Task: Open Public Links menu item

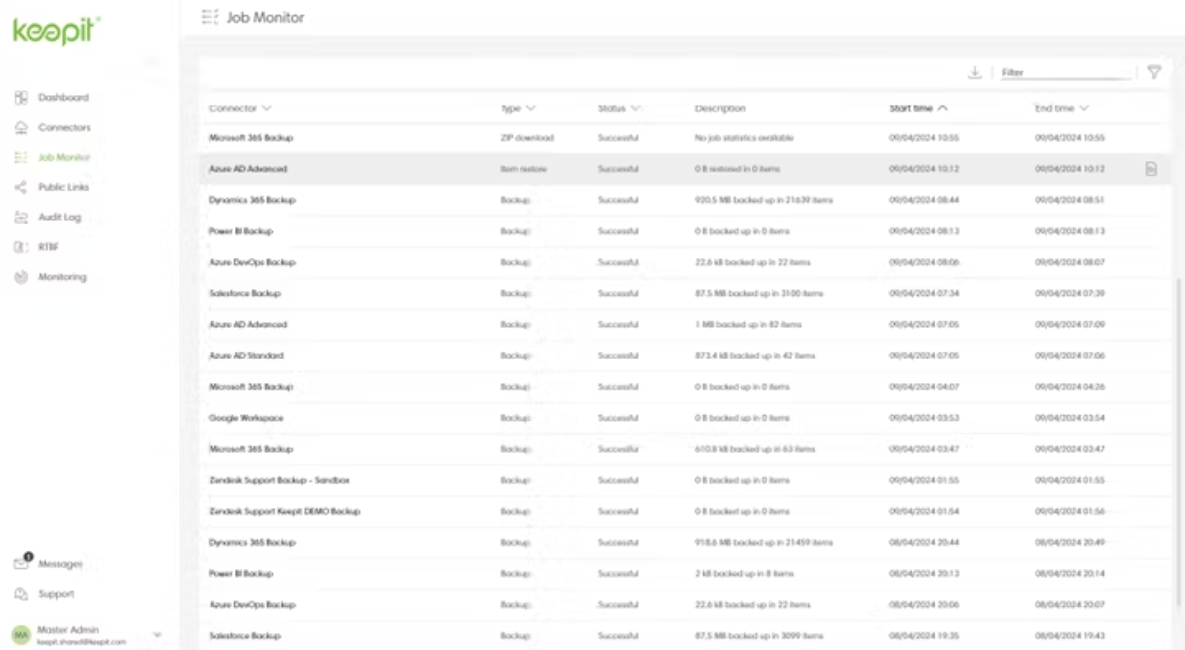Action: point(63,187)
